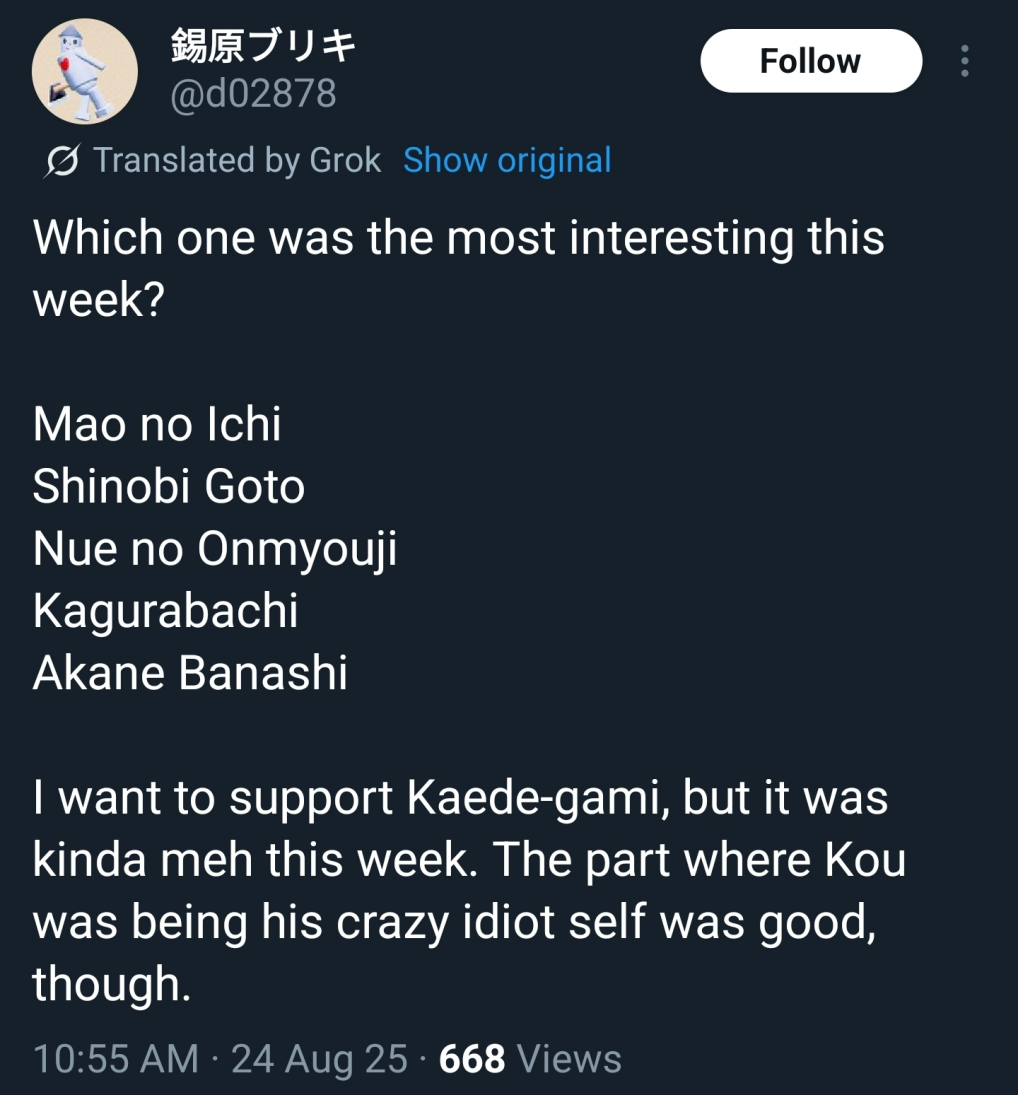Viewport: 1018px width, 1095px height.
Task: Select the Translated by Grok label
Action: [x=237, y=161]
